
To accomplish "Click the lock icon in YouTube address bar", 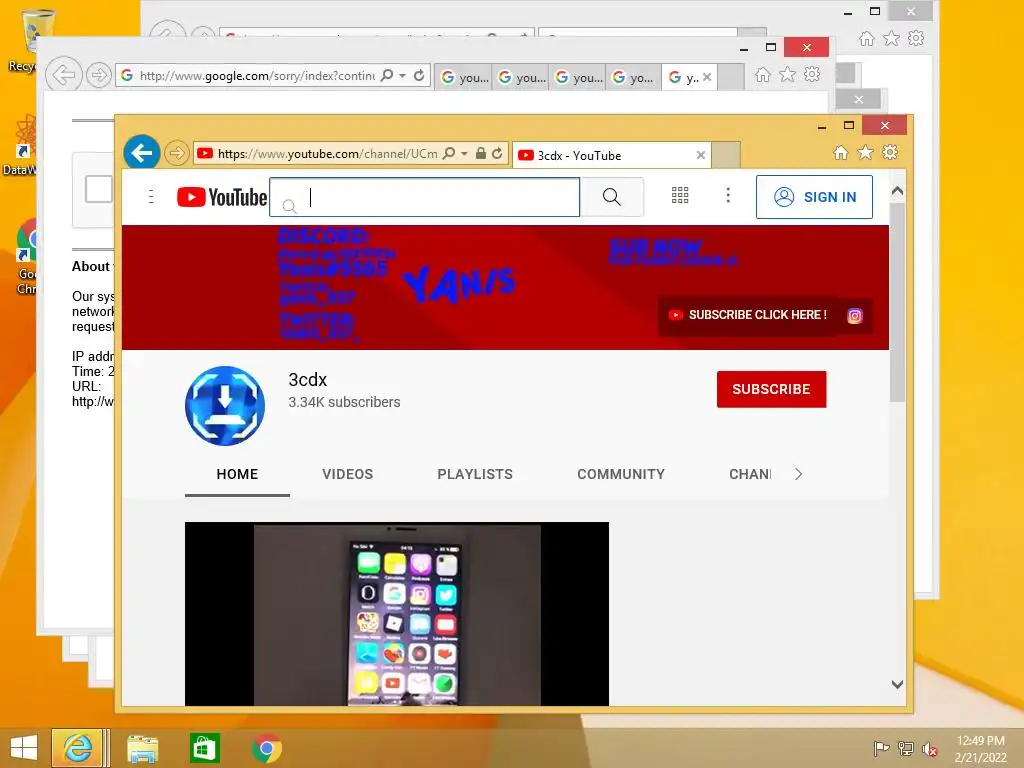I will click(x=481, y=153).
